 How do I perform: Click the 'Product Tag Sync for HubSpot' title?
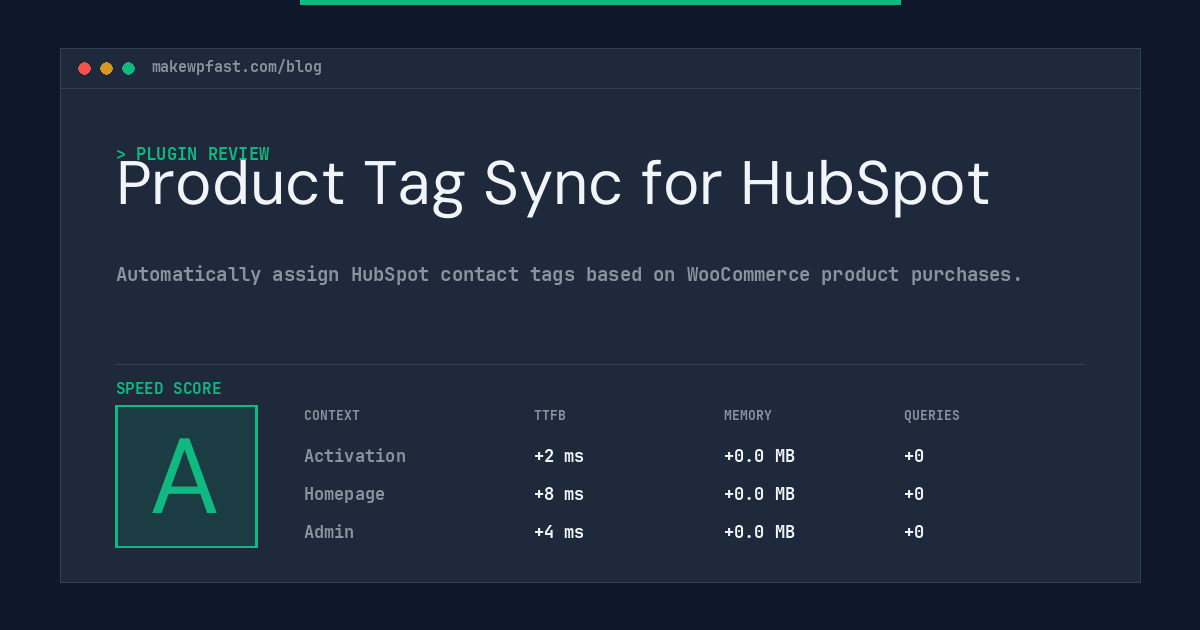coord(553,184)
